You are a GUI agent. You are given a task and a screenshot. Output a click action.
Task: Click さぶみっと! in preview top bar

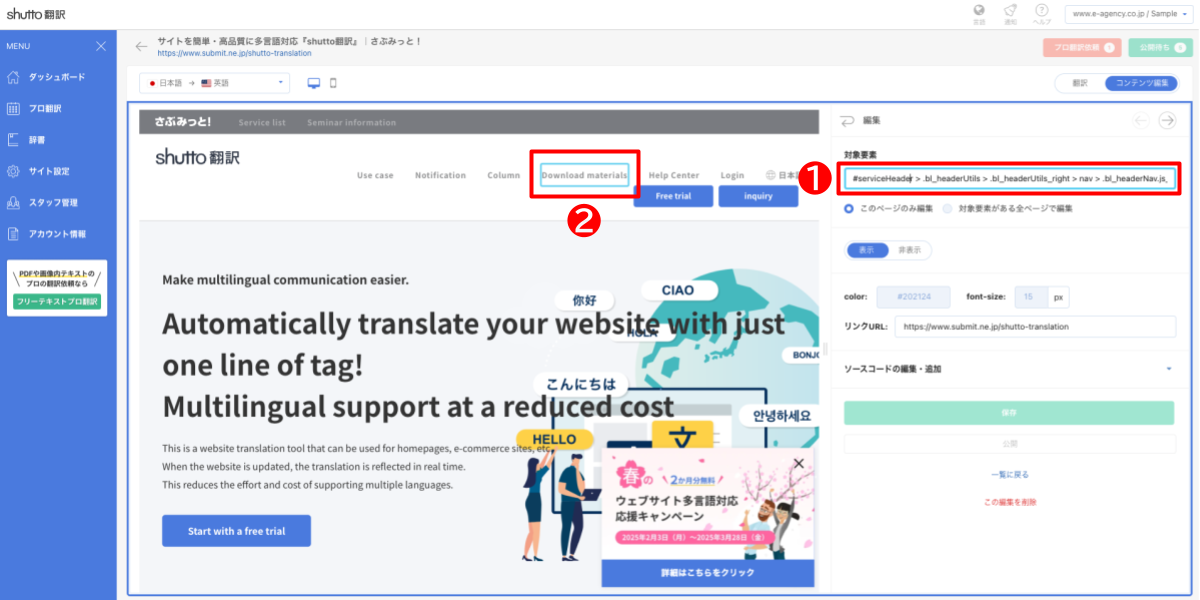tap(183, 122)
